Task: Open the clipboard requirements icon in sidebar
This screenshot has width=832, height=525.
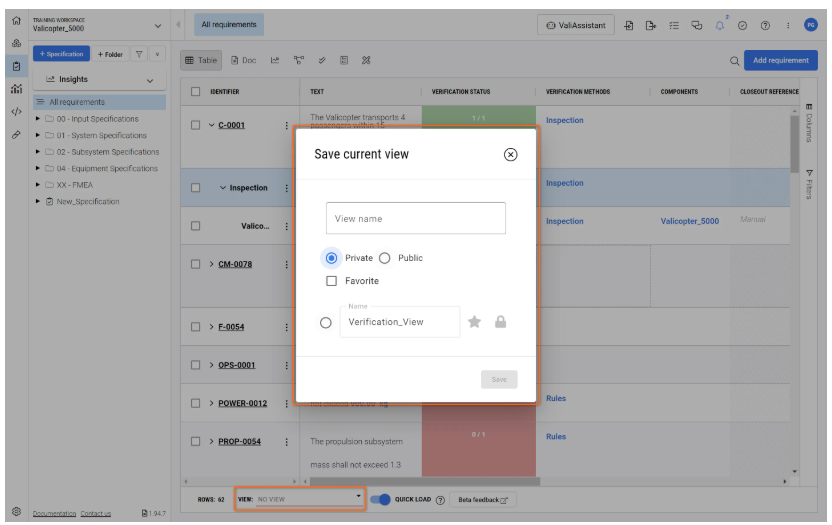Action: click(16, 66)
